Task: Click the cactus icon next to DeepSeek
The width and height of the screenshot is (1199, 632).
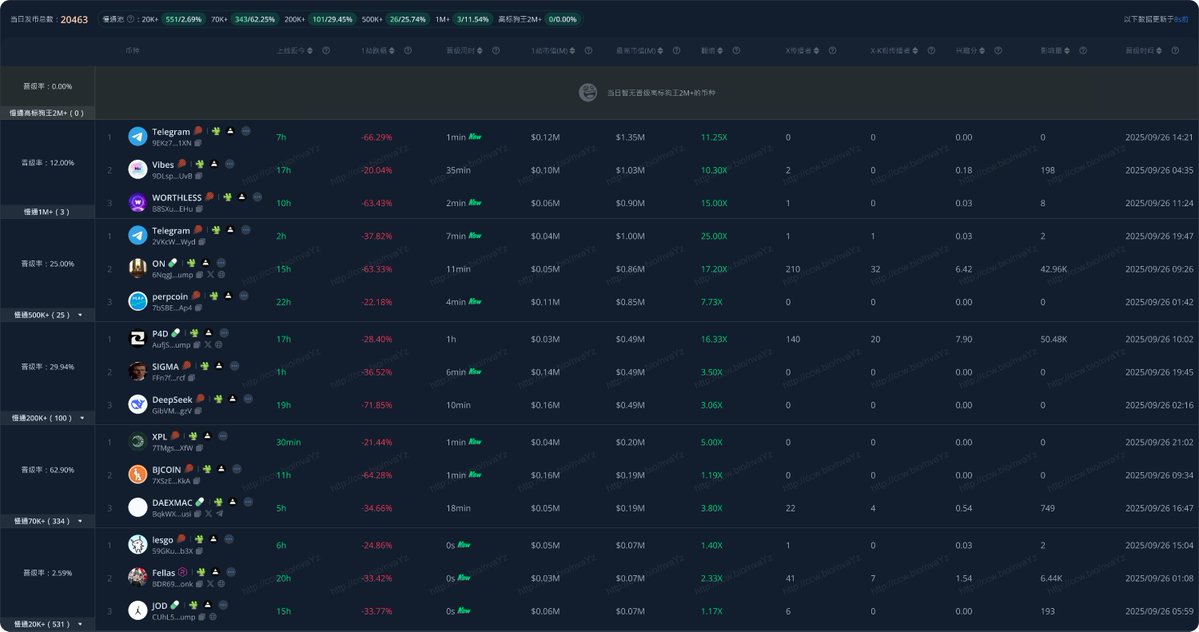Action: 218,398
